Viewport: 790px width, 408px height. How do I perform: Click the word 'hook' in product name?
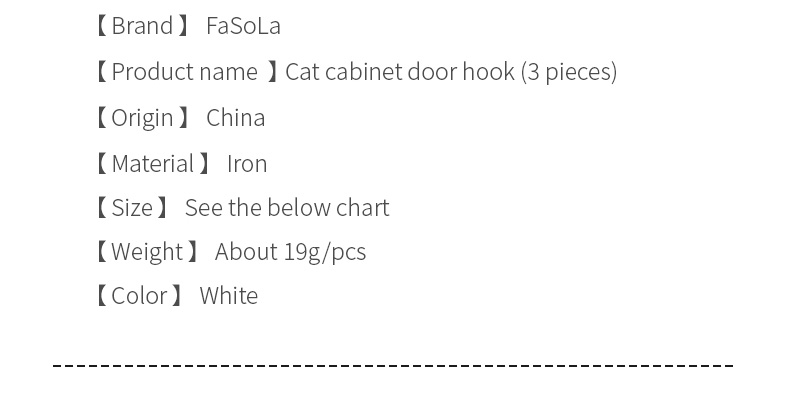click(x=488, y=72)
